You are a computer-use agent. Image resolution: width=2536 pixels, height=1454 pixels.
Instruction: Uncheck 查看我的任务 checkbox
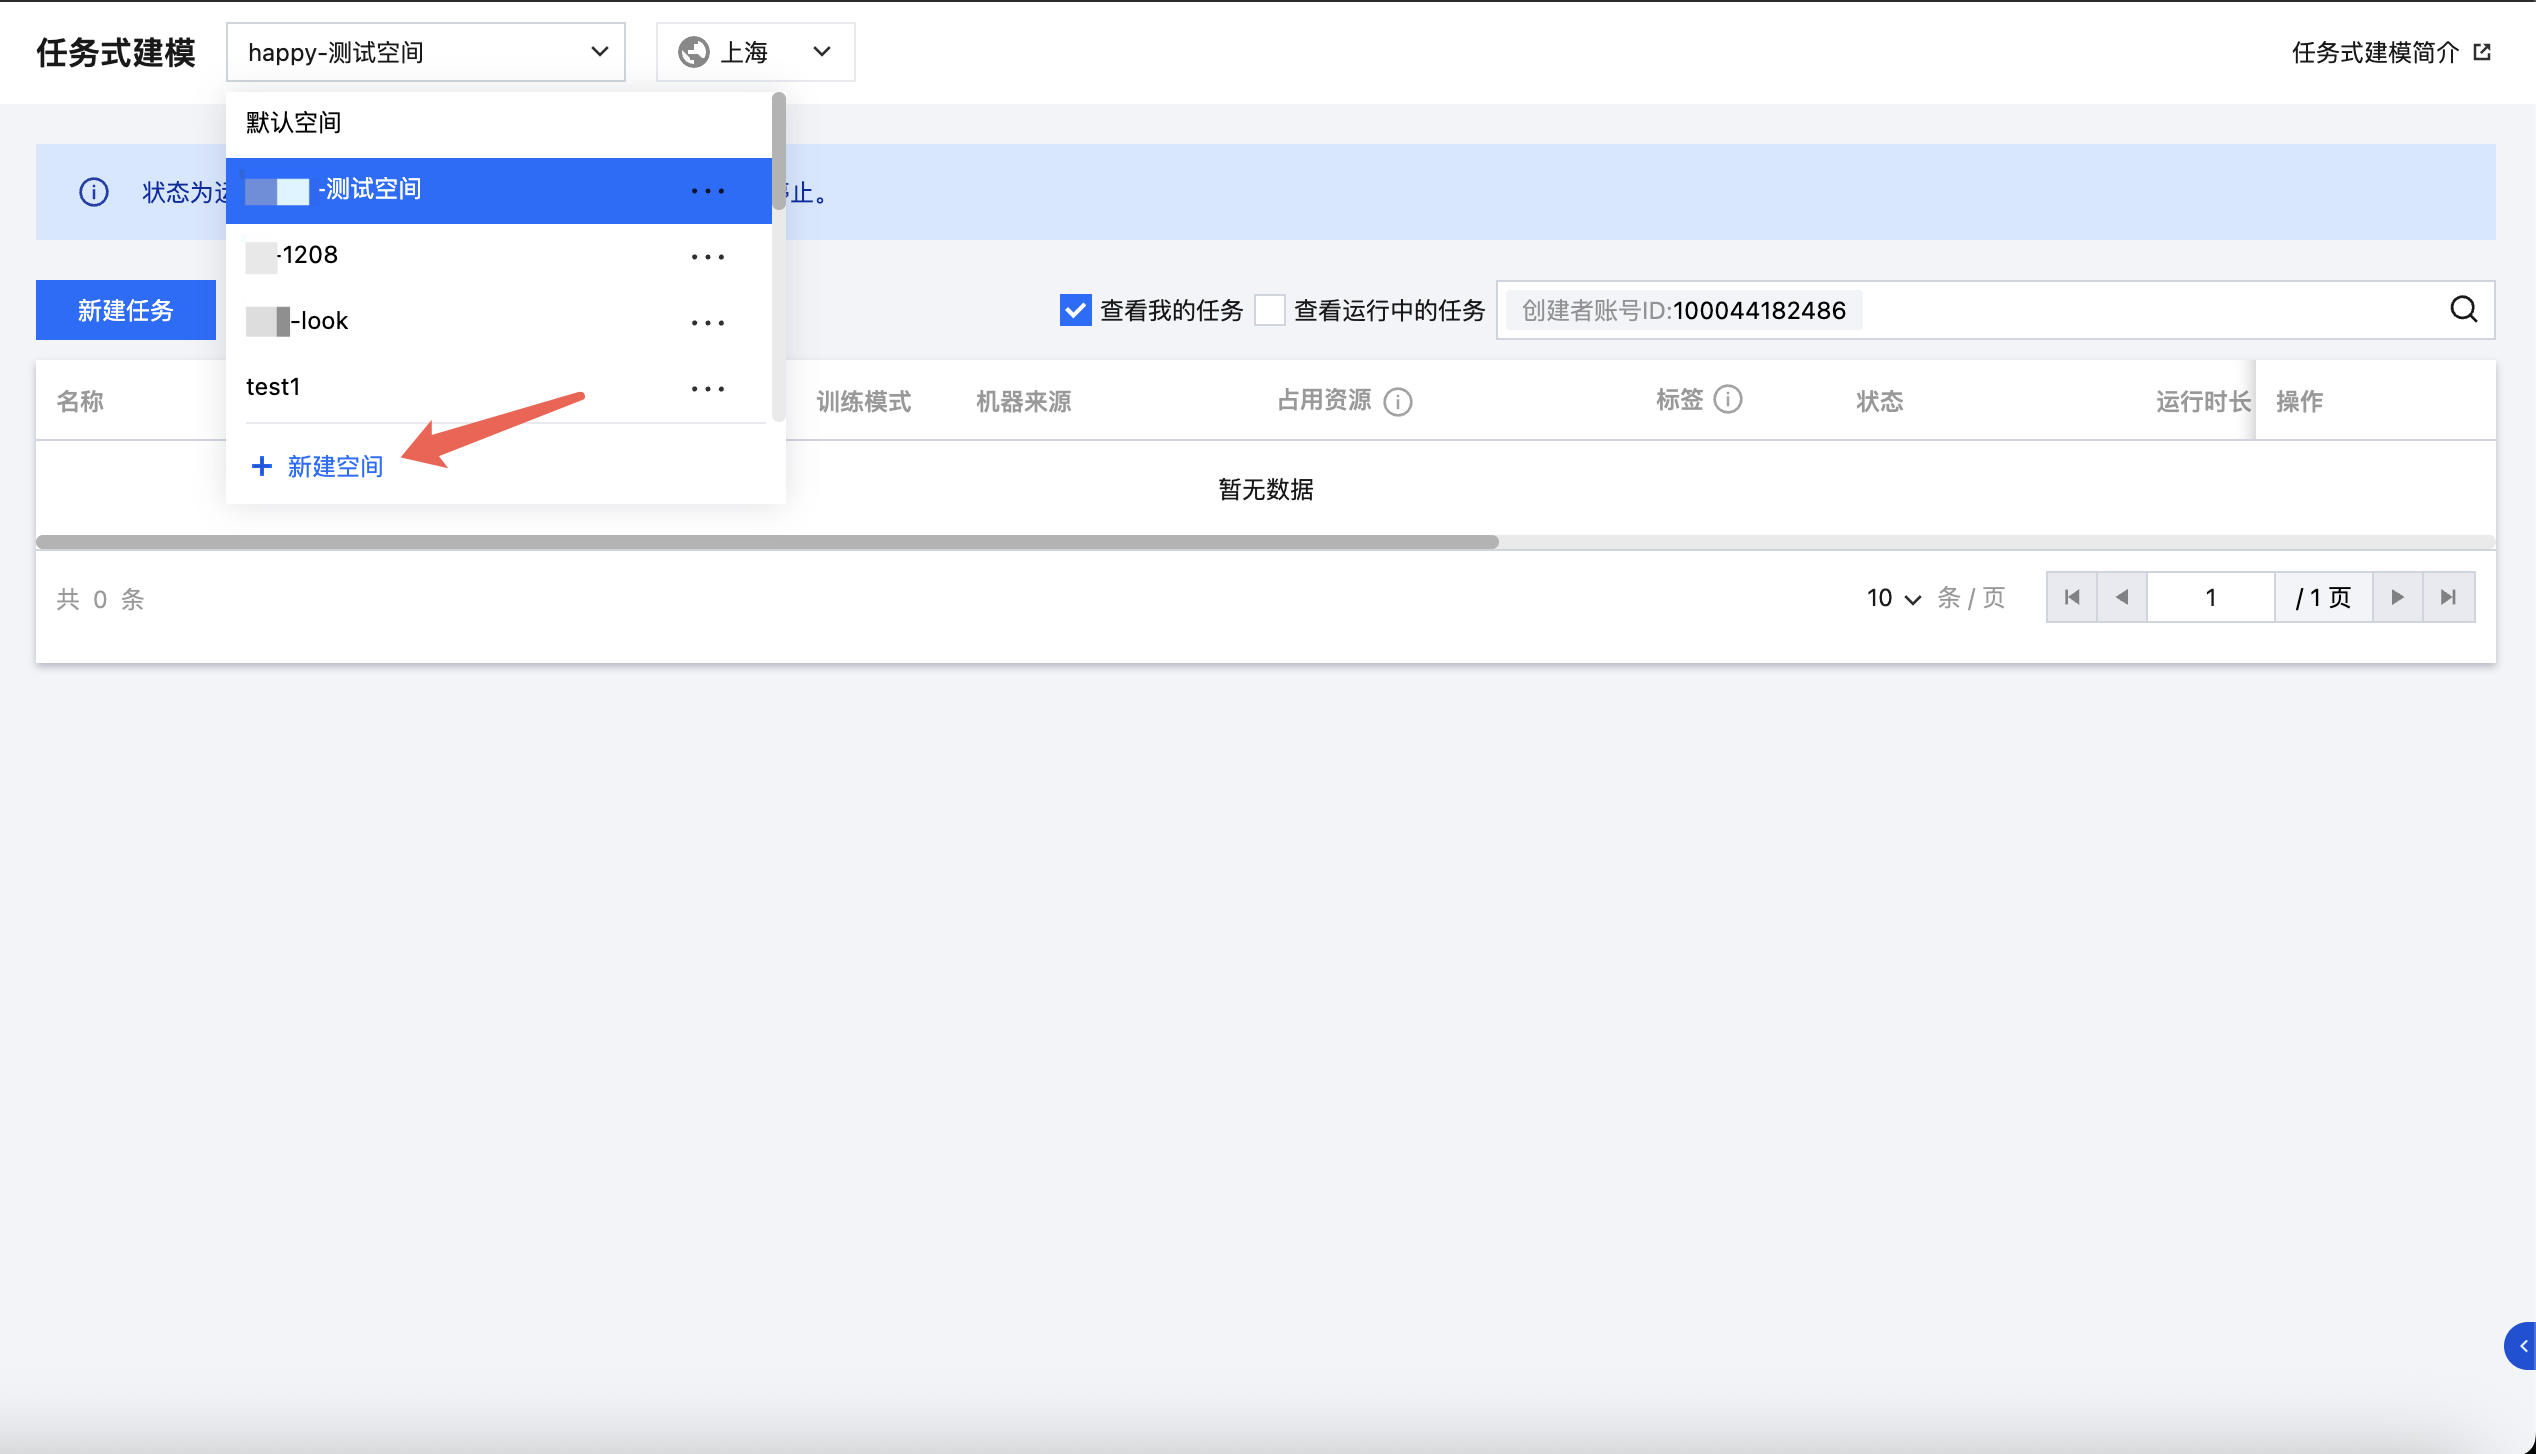pyautogui.click(x=1075, y=310)
